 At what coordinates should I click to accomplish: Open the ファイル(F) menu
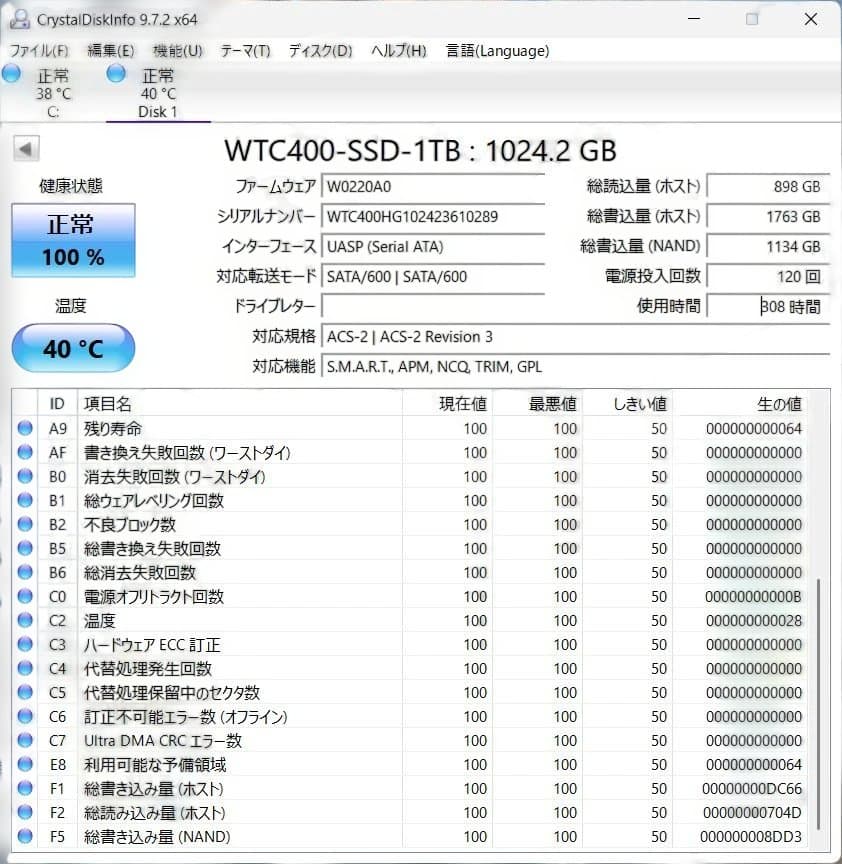click(x=39, y=51)
